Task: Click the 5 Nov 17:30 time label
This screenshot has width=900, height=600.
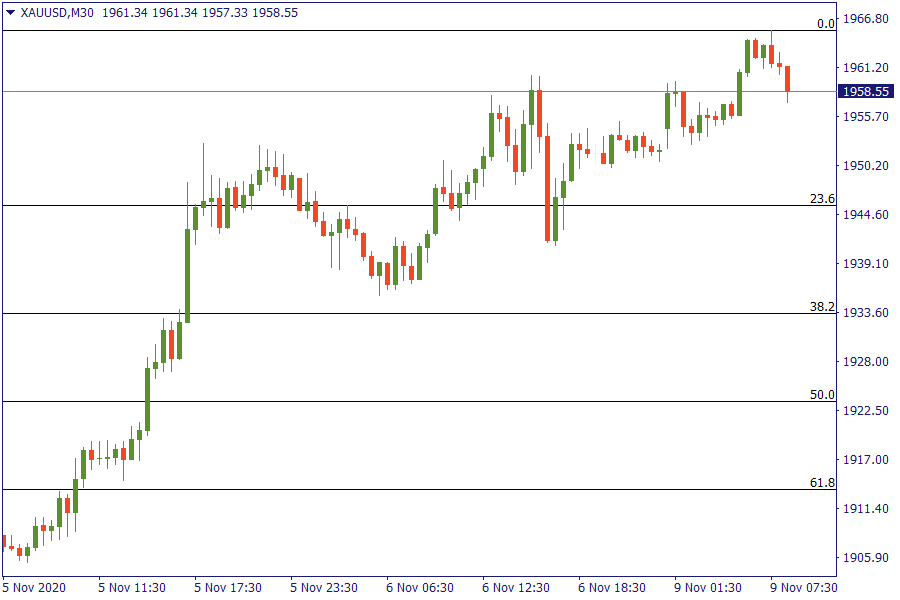Action: (x=227, y=587)
